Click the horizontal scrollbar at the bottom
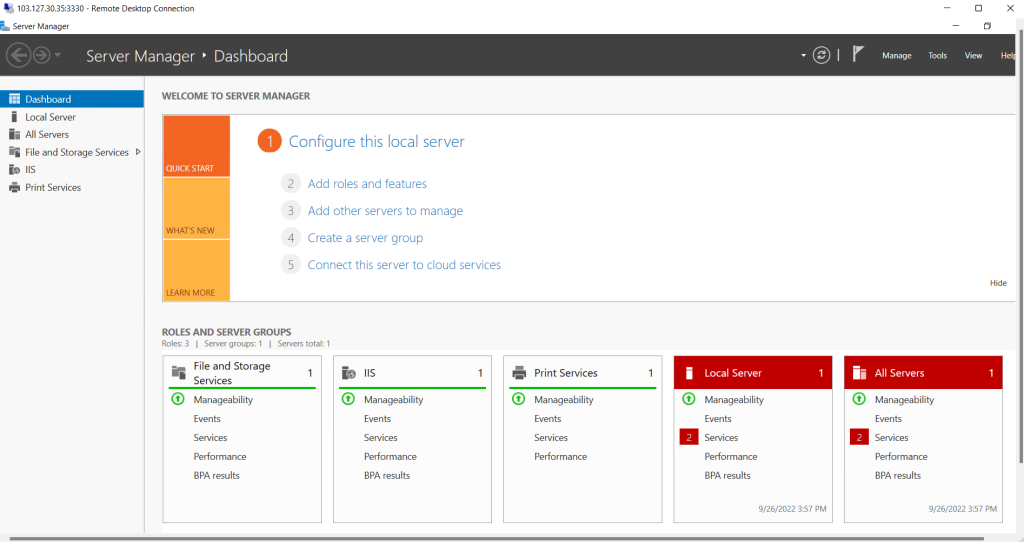 tap(496, 539)
